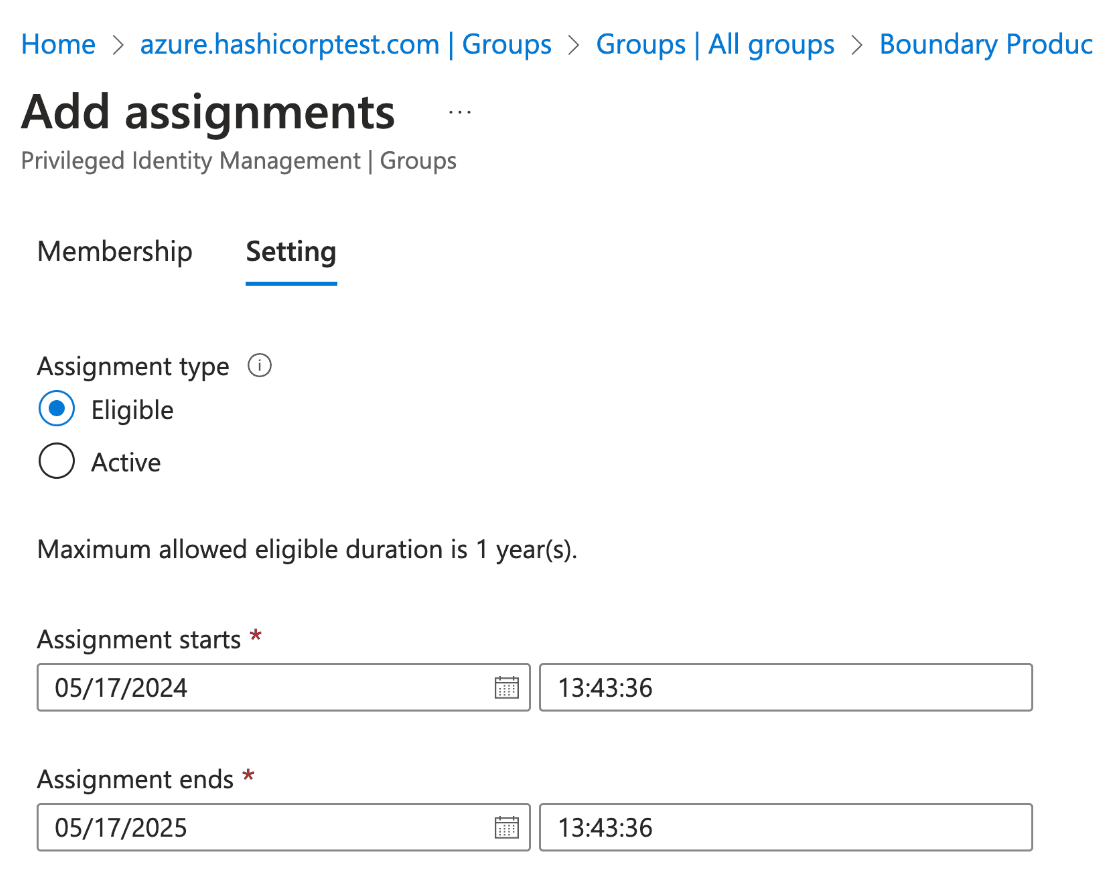Image resolution: width=1106 pixels, height=874 pixels.
Task: Click the 'Assignment type' label
Action: pyautogui.click(x=133, y=367)
